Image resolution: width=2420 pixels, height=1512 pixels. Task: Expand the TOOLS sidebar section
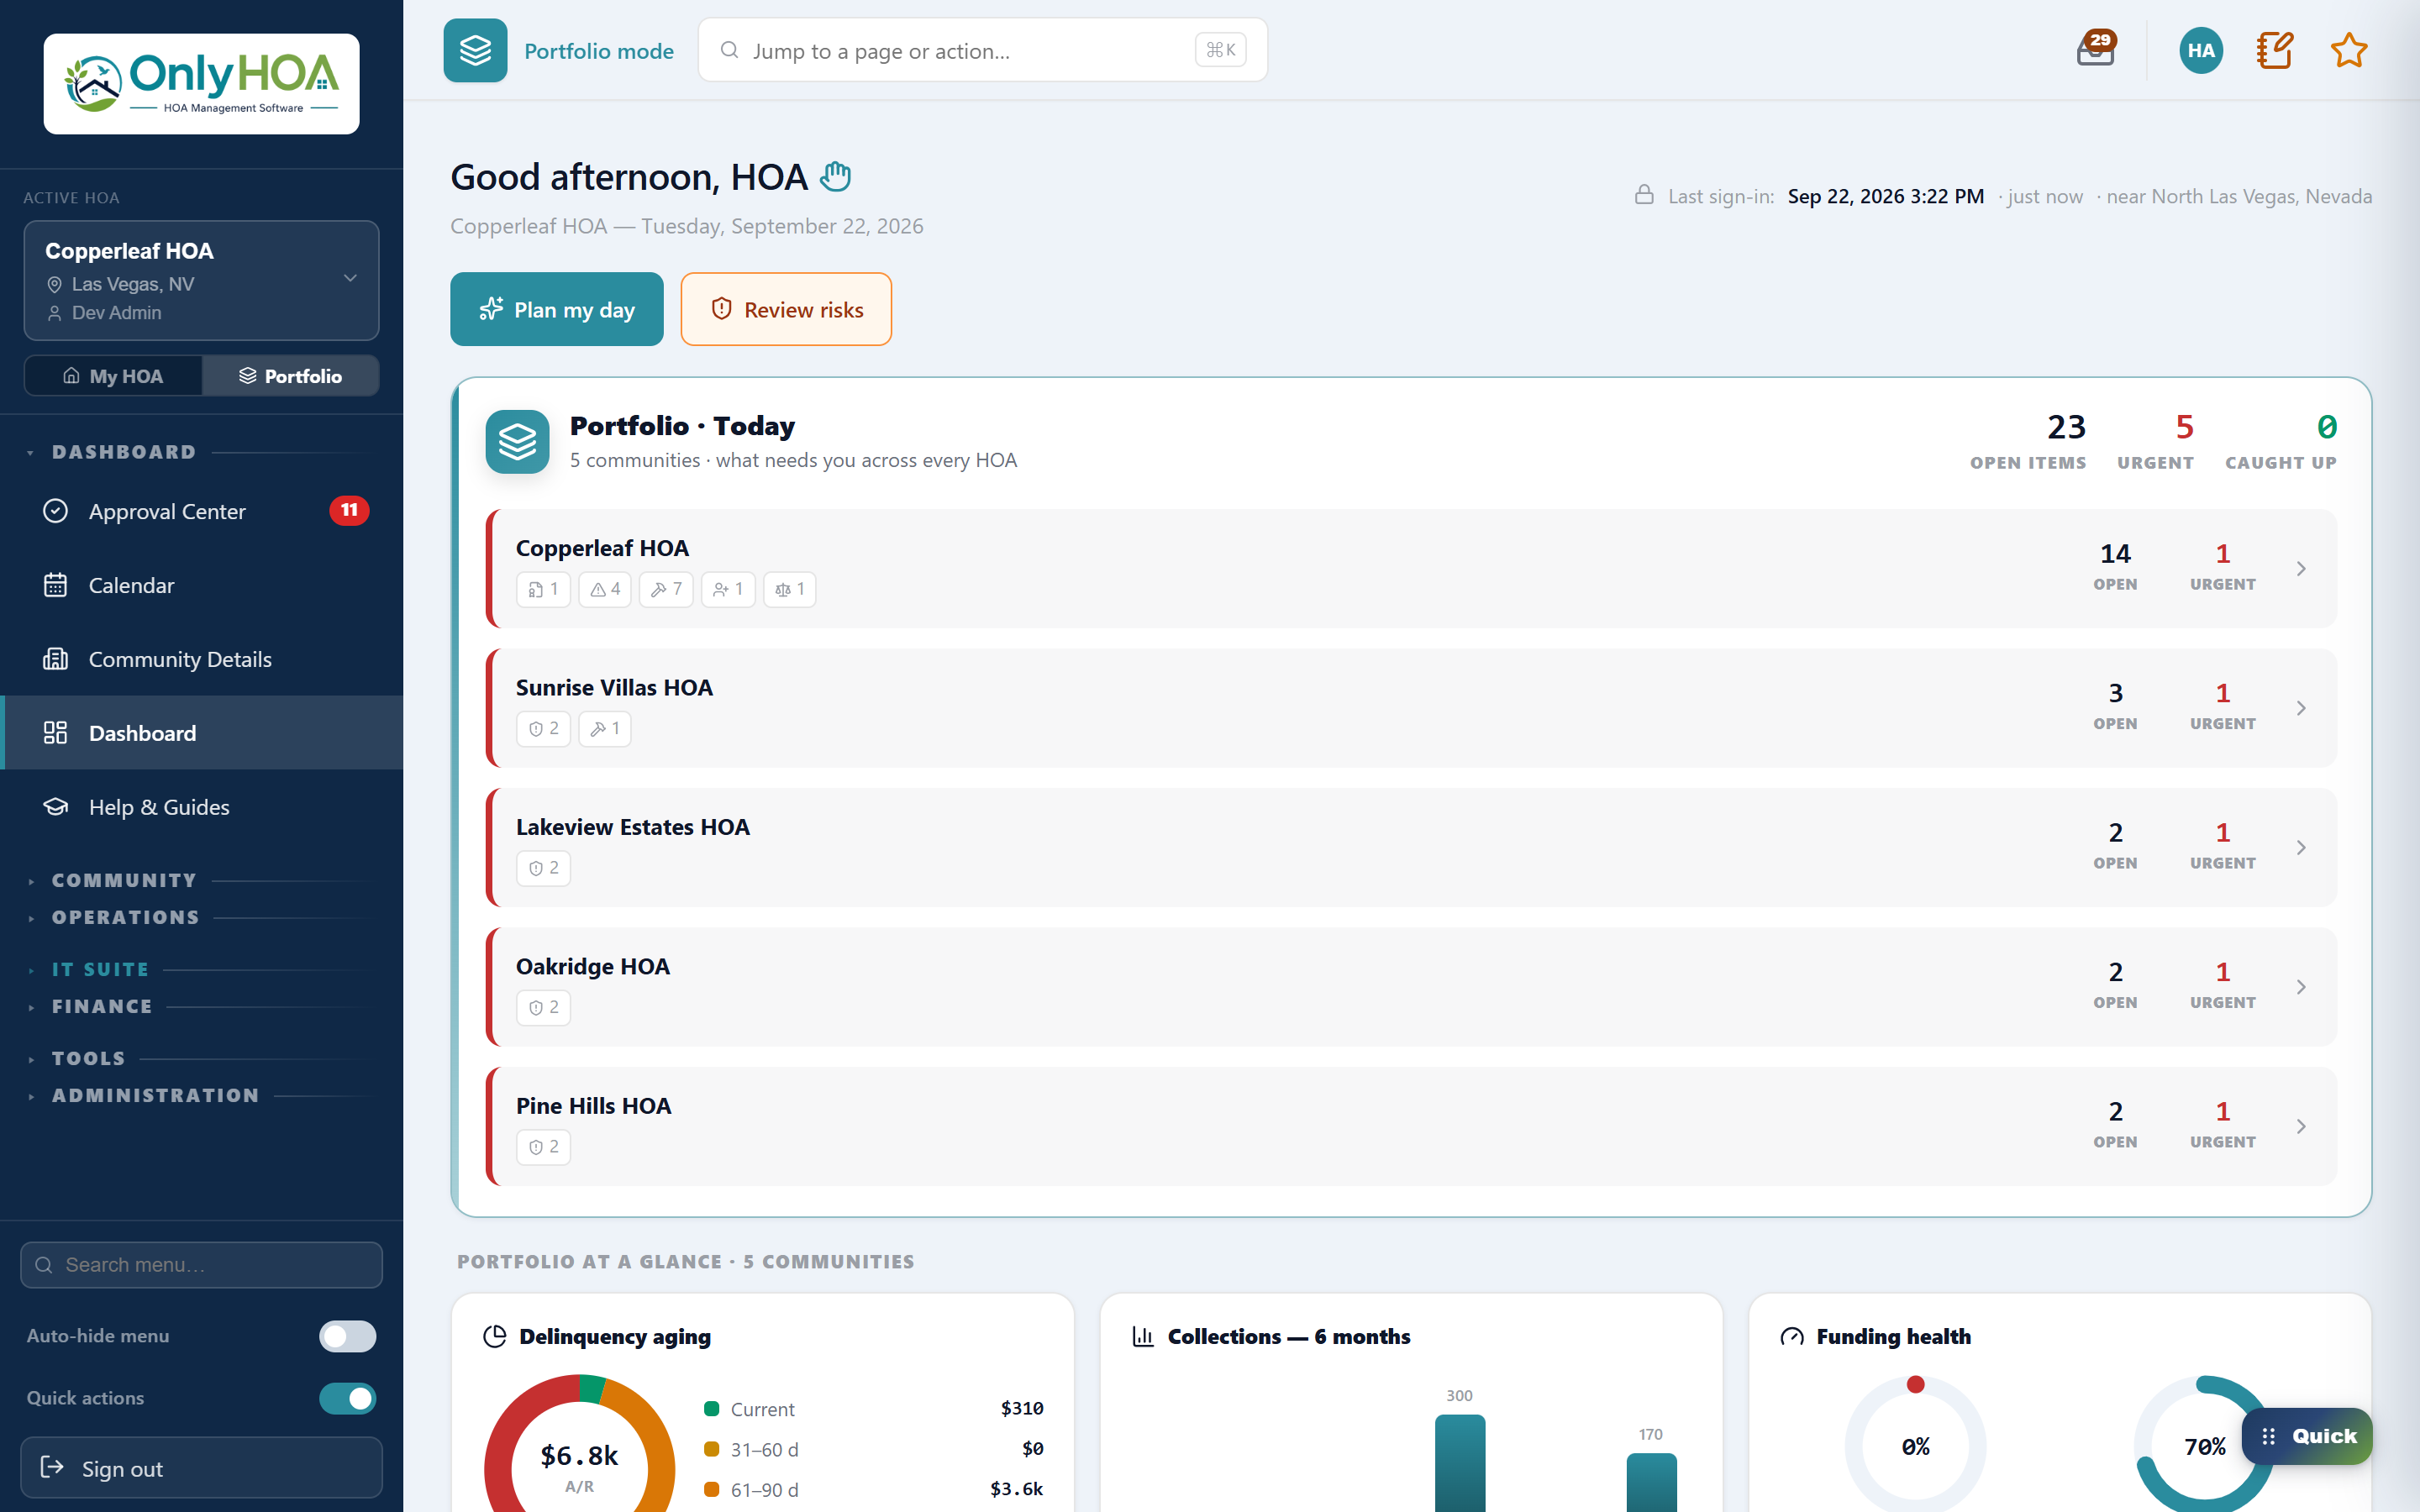coord(89,1059)
